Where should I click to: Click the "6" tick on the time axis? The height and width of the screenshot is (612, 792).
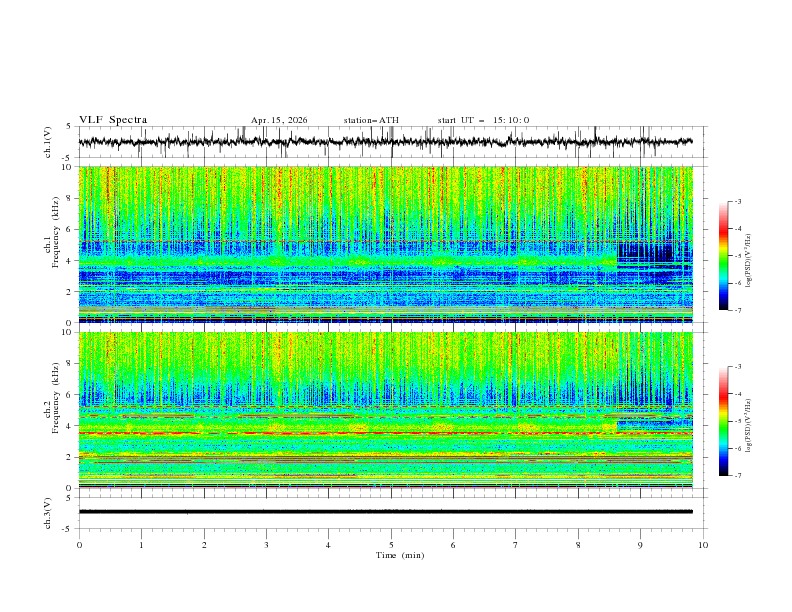(x=453, y=545)
